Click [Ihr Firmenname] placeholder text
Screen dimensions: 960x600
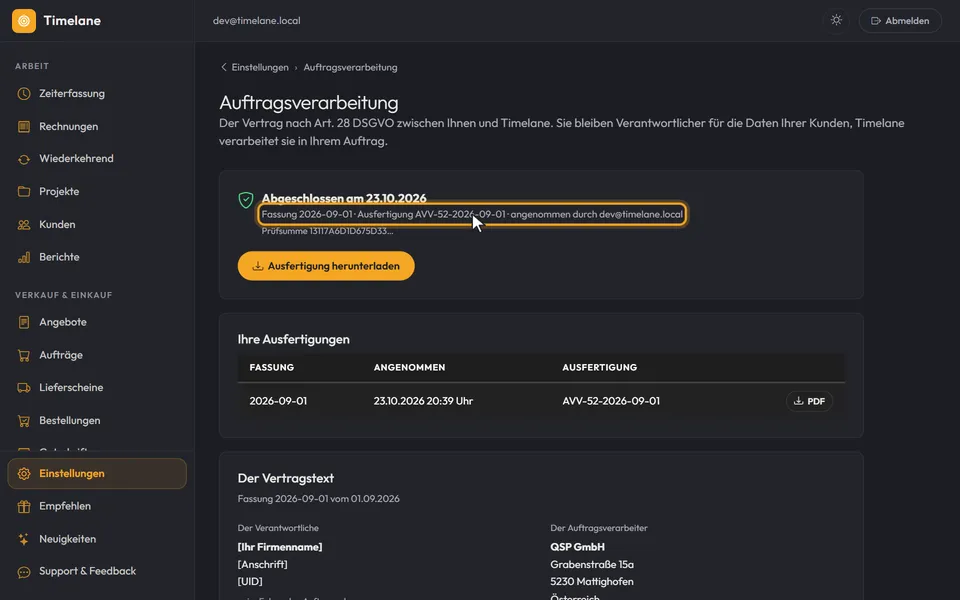tap(280, 547)
